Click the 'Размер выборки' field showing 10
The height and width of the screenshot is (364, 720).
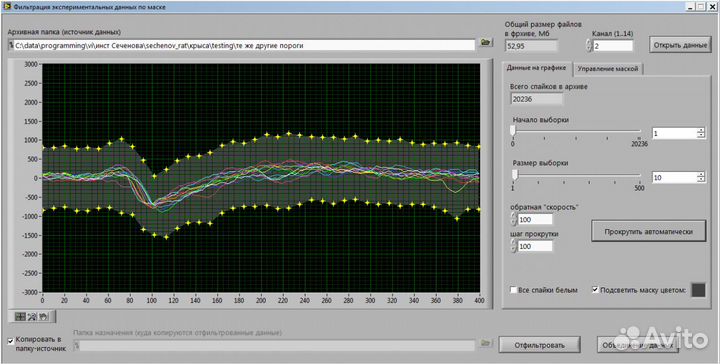674,177
